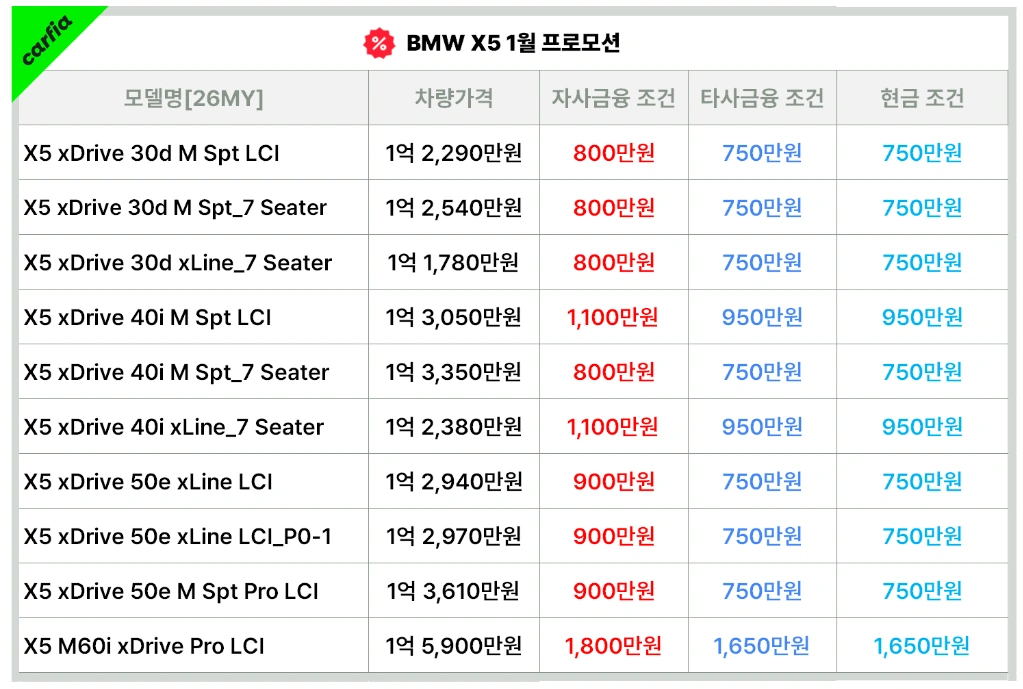This screenshot has height=689, width=1023.
Task: Select the 모델명[26MY] column header
Action: pos(193,98)
